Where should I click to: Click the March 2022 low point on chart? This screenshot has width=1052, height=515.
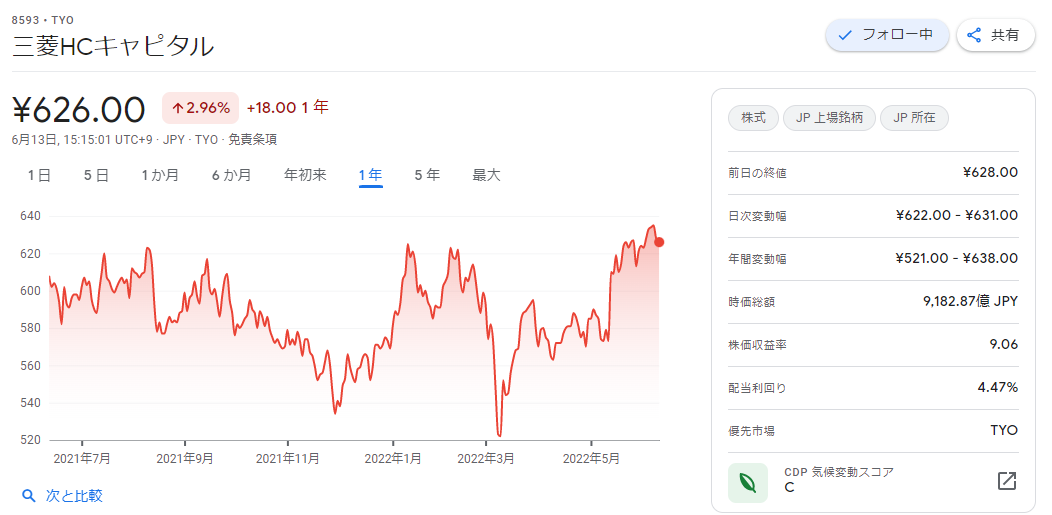tap(498, 436)
